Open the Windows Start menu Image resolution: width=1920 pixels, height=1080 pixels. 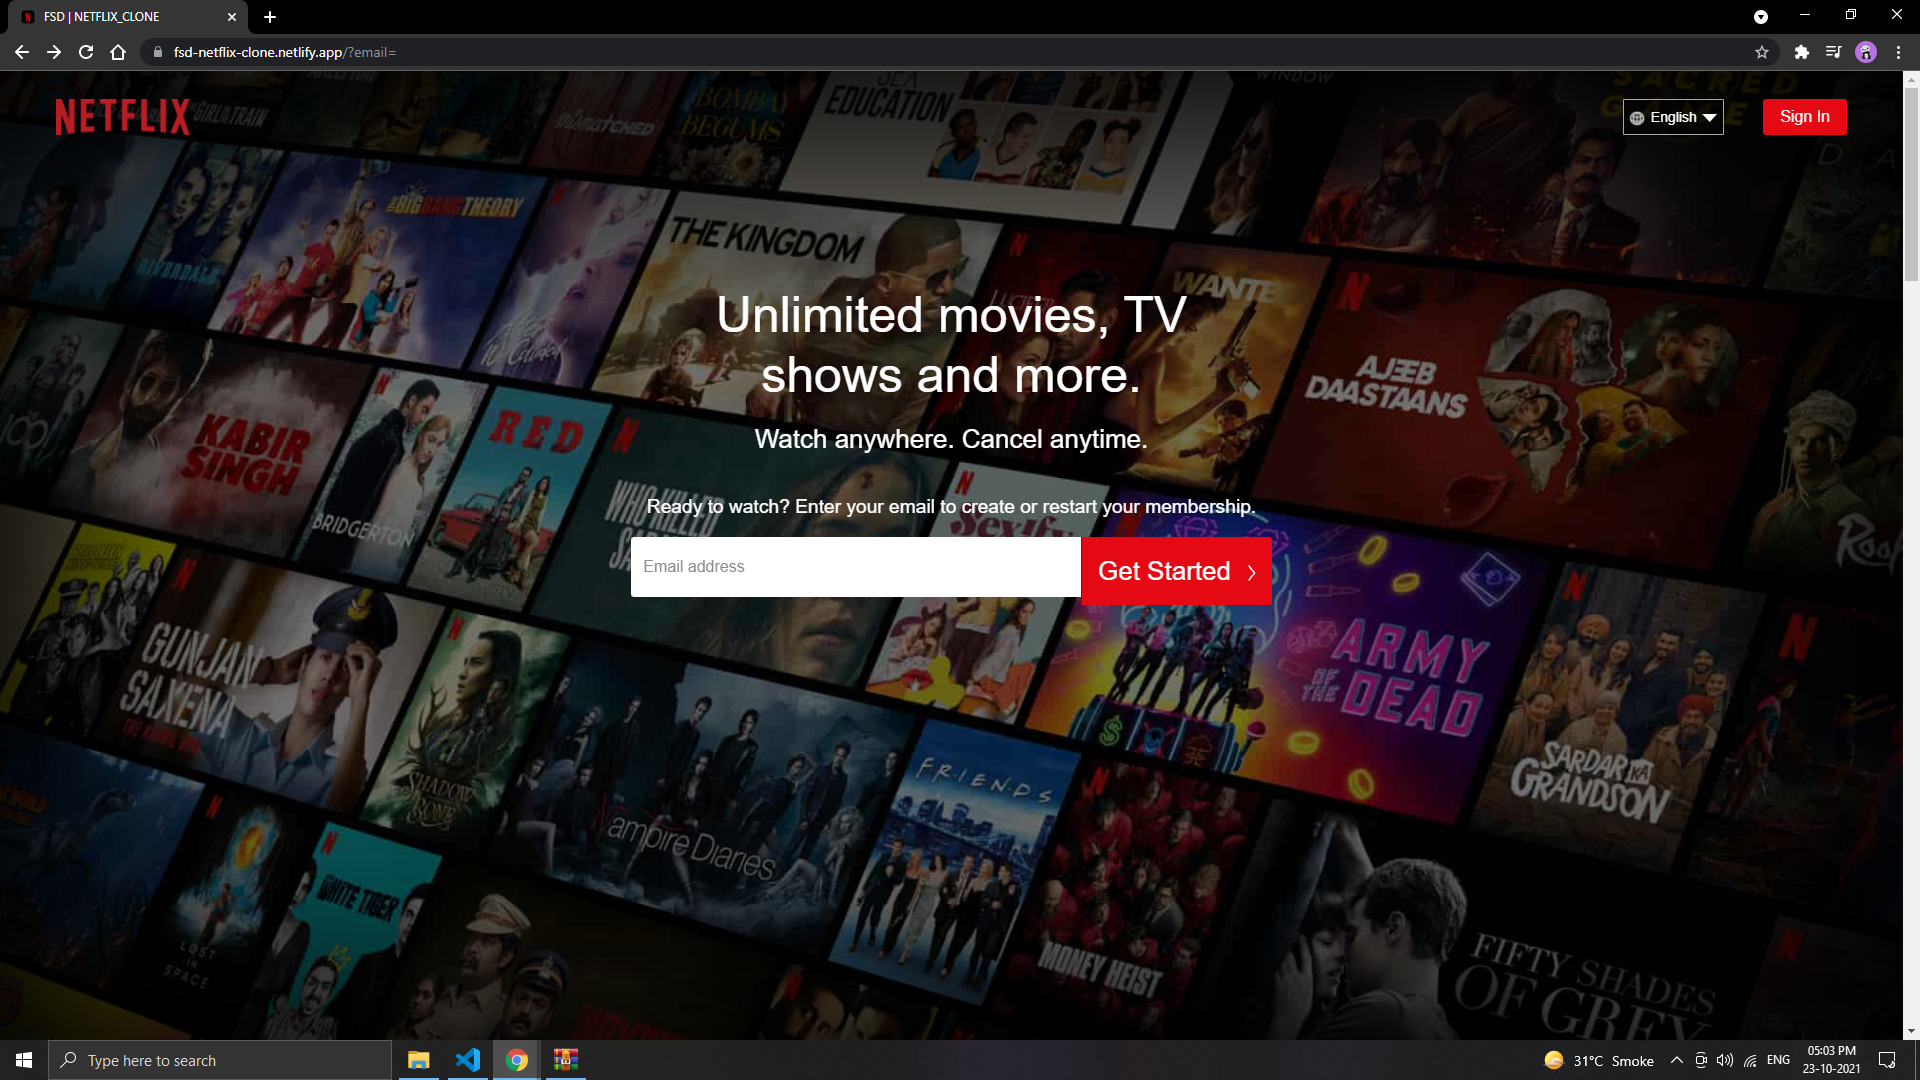[24, 1060]
